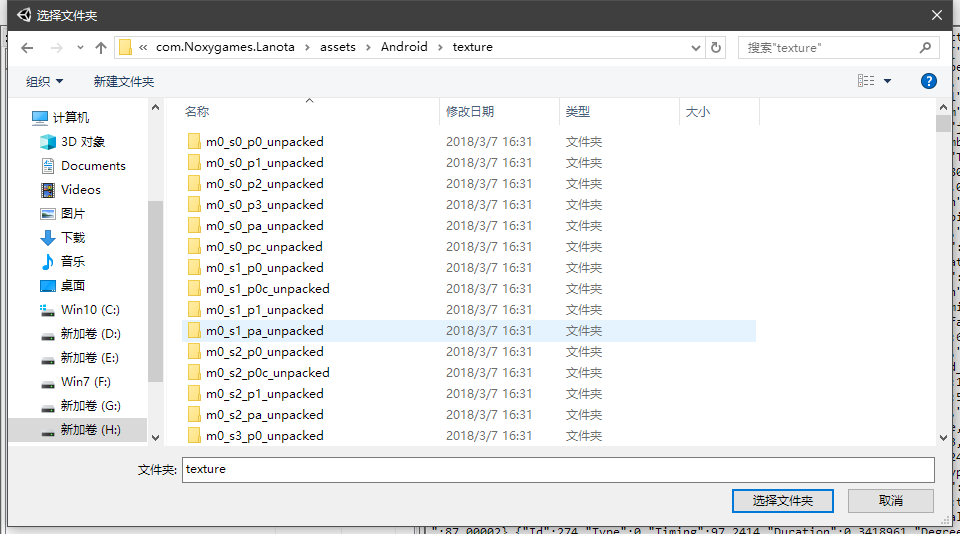Image resolution: width=960 pixels, height=534 pixels.
Task: Select folder m0_s0_p3_unpacked
Action: (469, 205)
